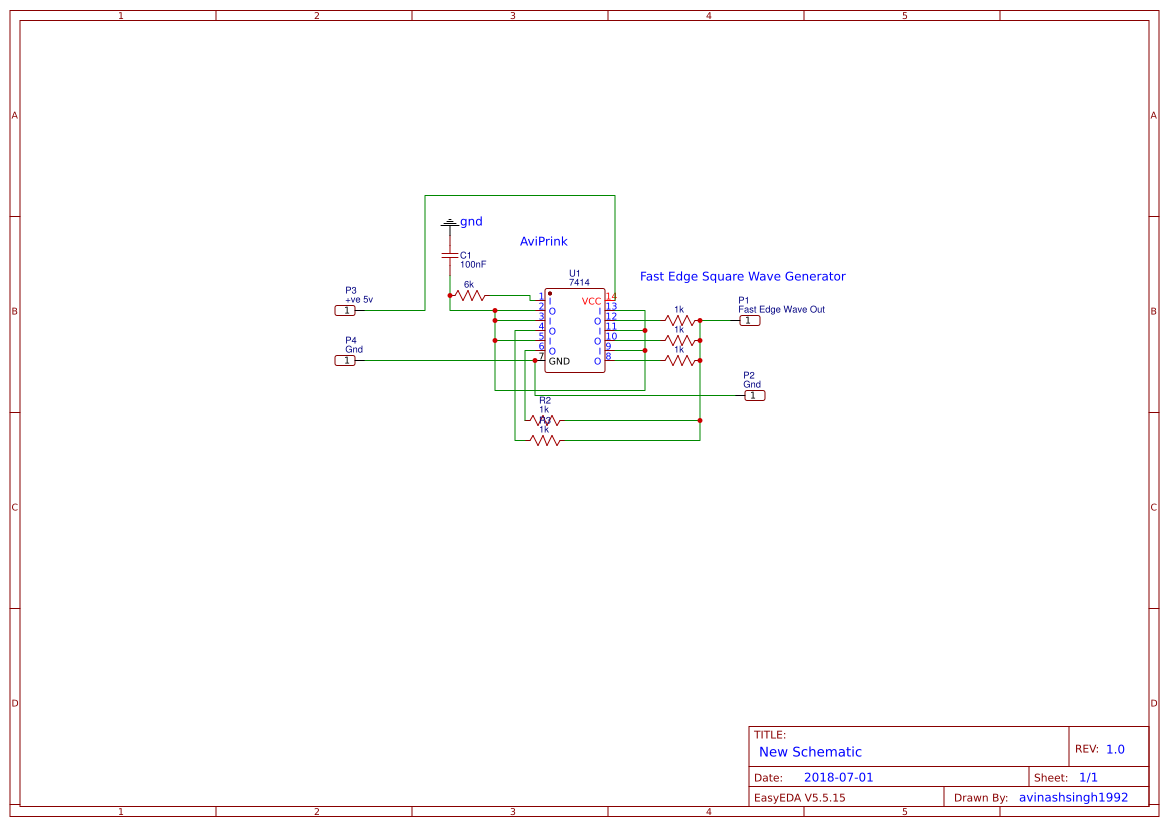The width and height of the screenshot is (1169, 827).
Task: Select the "100nF" capacitor value
Action: (473, 265)
